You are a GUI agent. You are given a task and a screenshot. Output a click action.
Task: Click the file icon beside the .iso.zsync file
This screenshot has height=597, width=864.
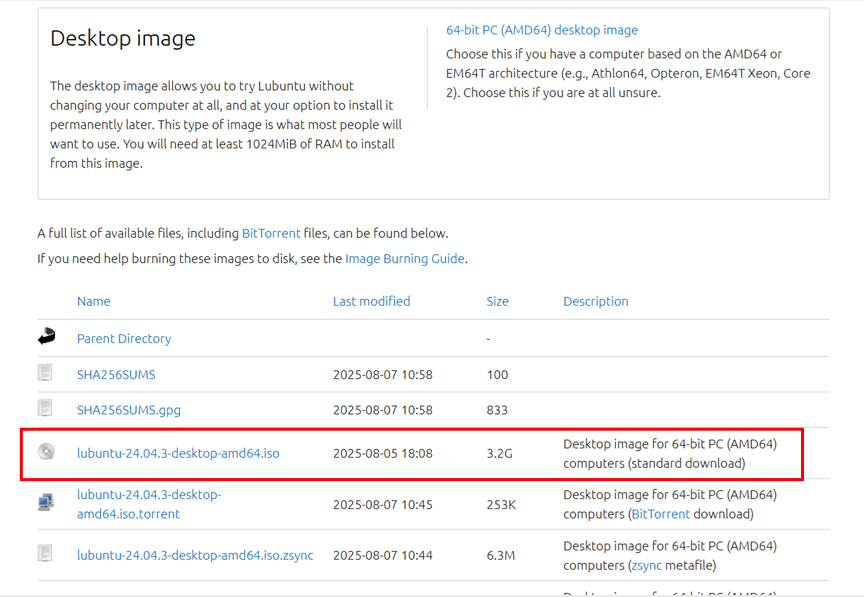45,553
